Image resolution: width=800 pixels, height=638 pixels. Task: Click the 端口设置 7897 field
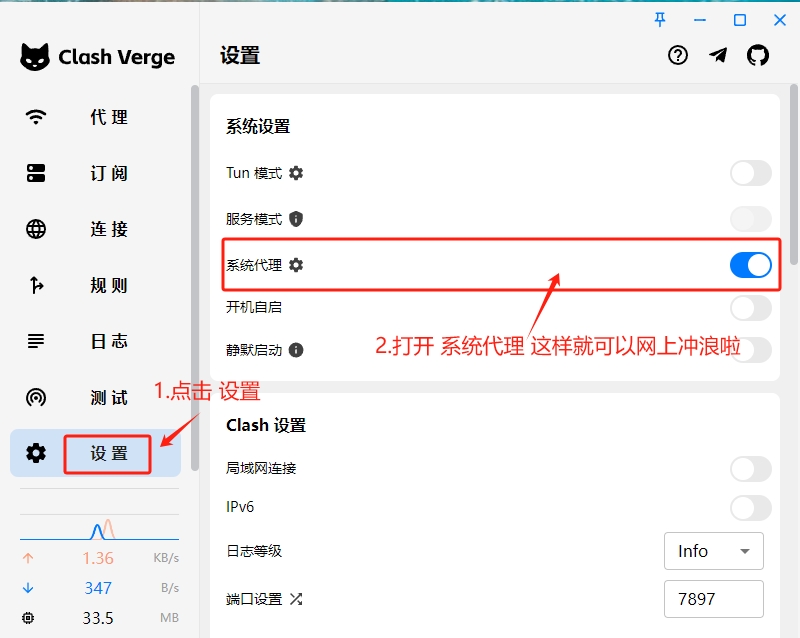point(714,599)
